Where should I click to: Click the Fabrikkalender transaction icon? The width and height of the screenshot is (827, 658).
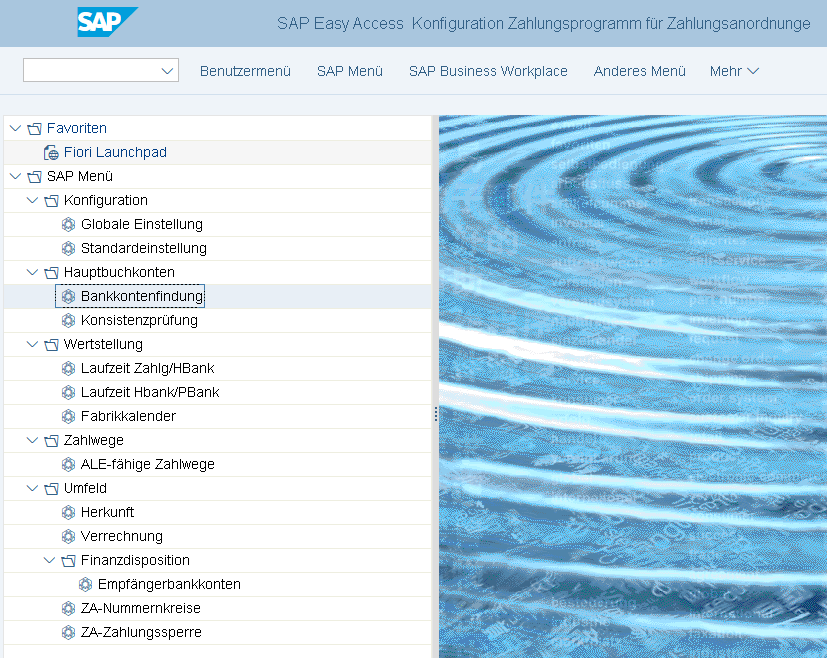click(x=68, y=417)
